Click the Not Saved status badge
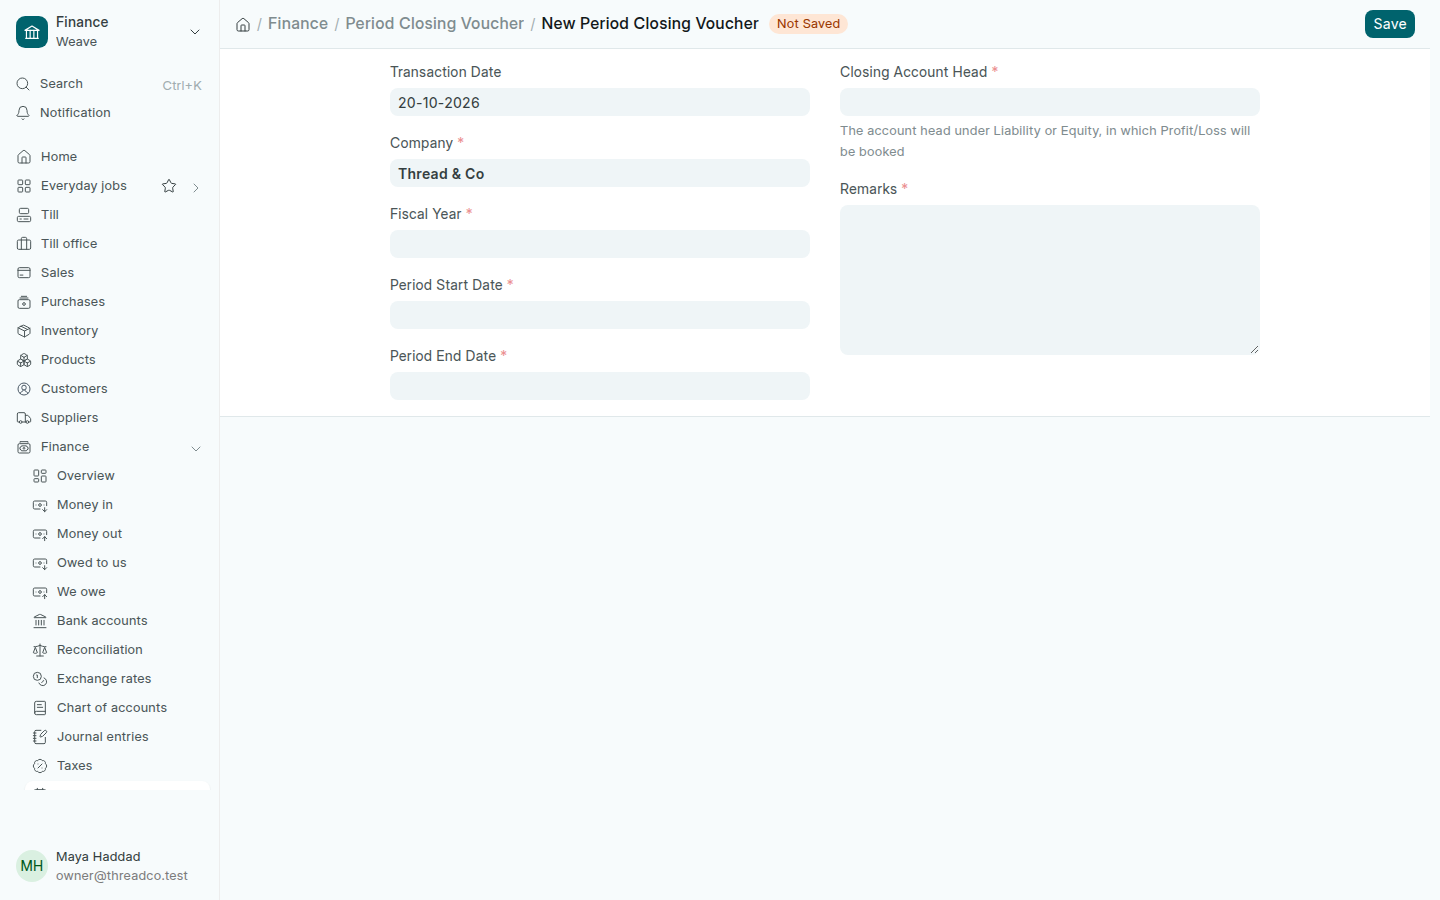The height and width of the screenshot is (900, 1440). coord(808,24)
